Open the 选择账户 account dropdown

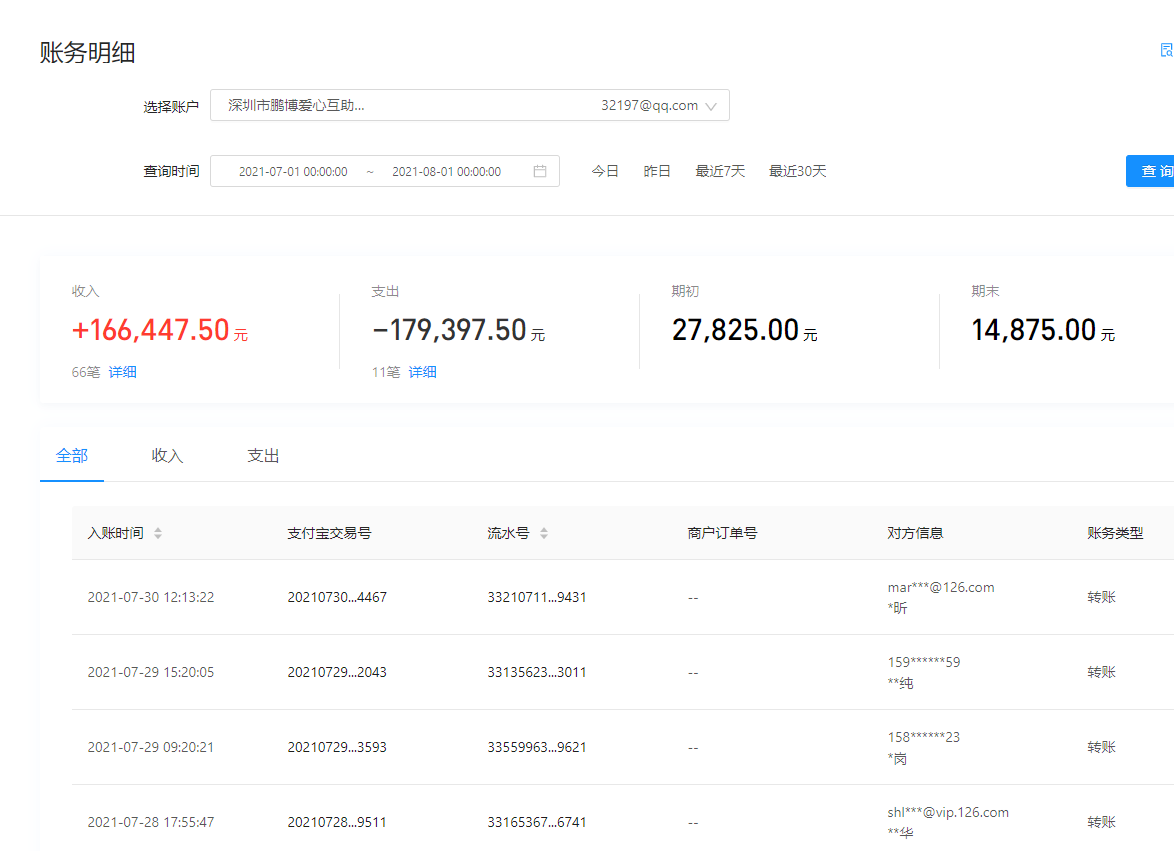point(468,106)
